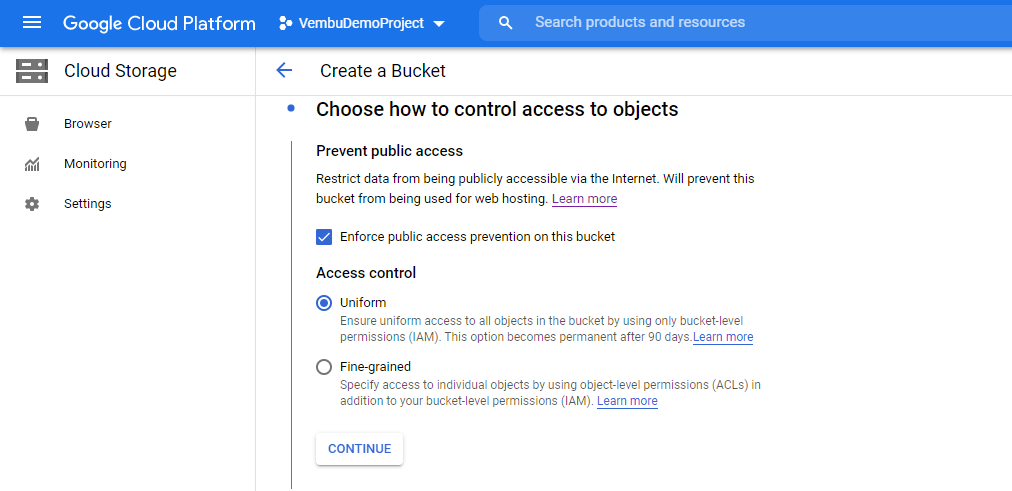Open the VembuDemoProject project selector
This screenshot has width=1012, height=491.
point(361,23)
